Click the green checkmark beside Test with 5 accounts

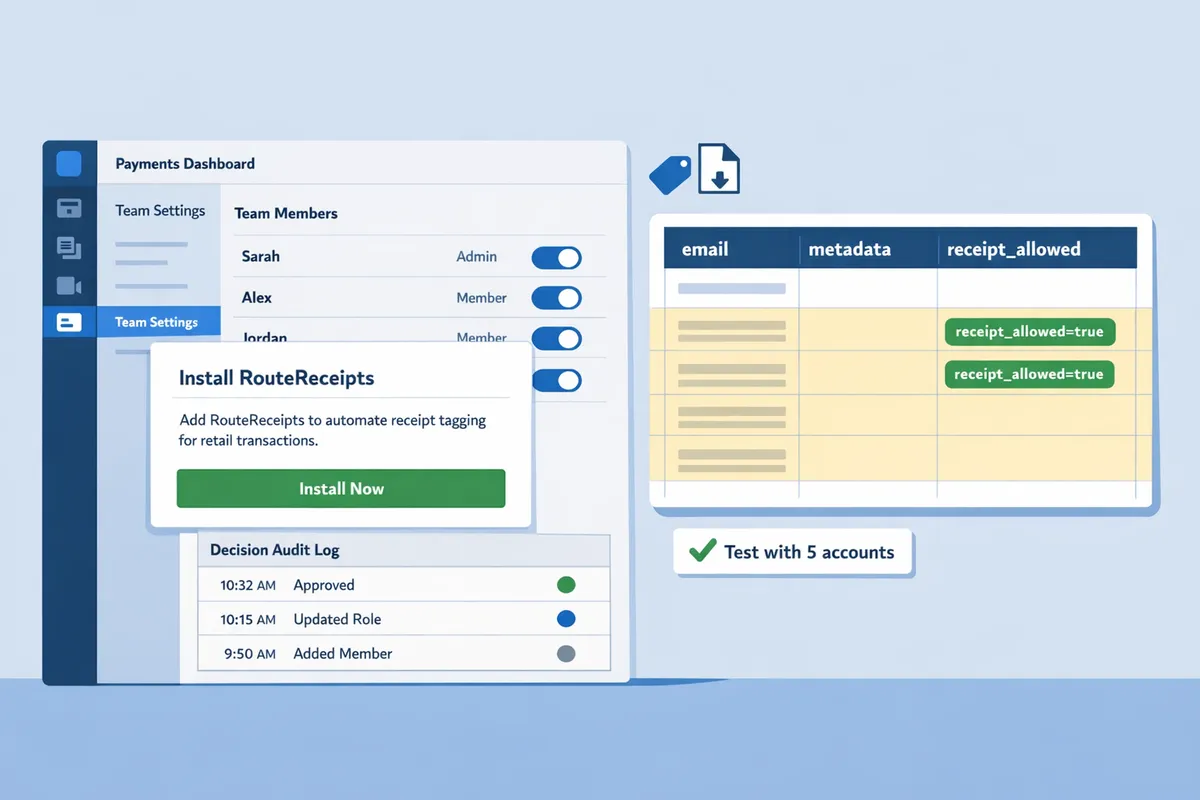click(703, 550)
